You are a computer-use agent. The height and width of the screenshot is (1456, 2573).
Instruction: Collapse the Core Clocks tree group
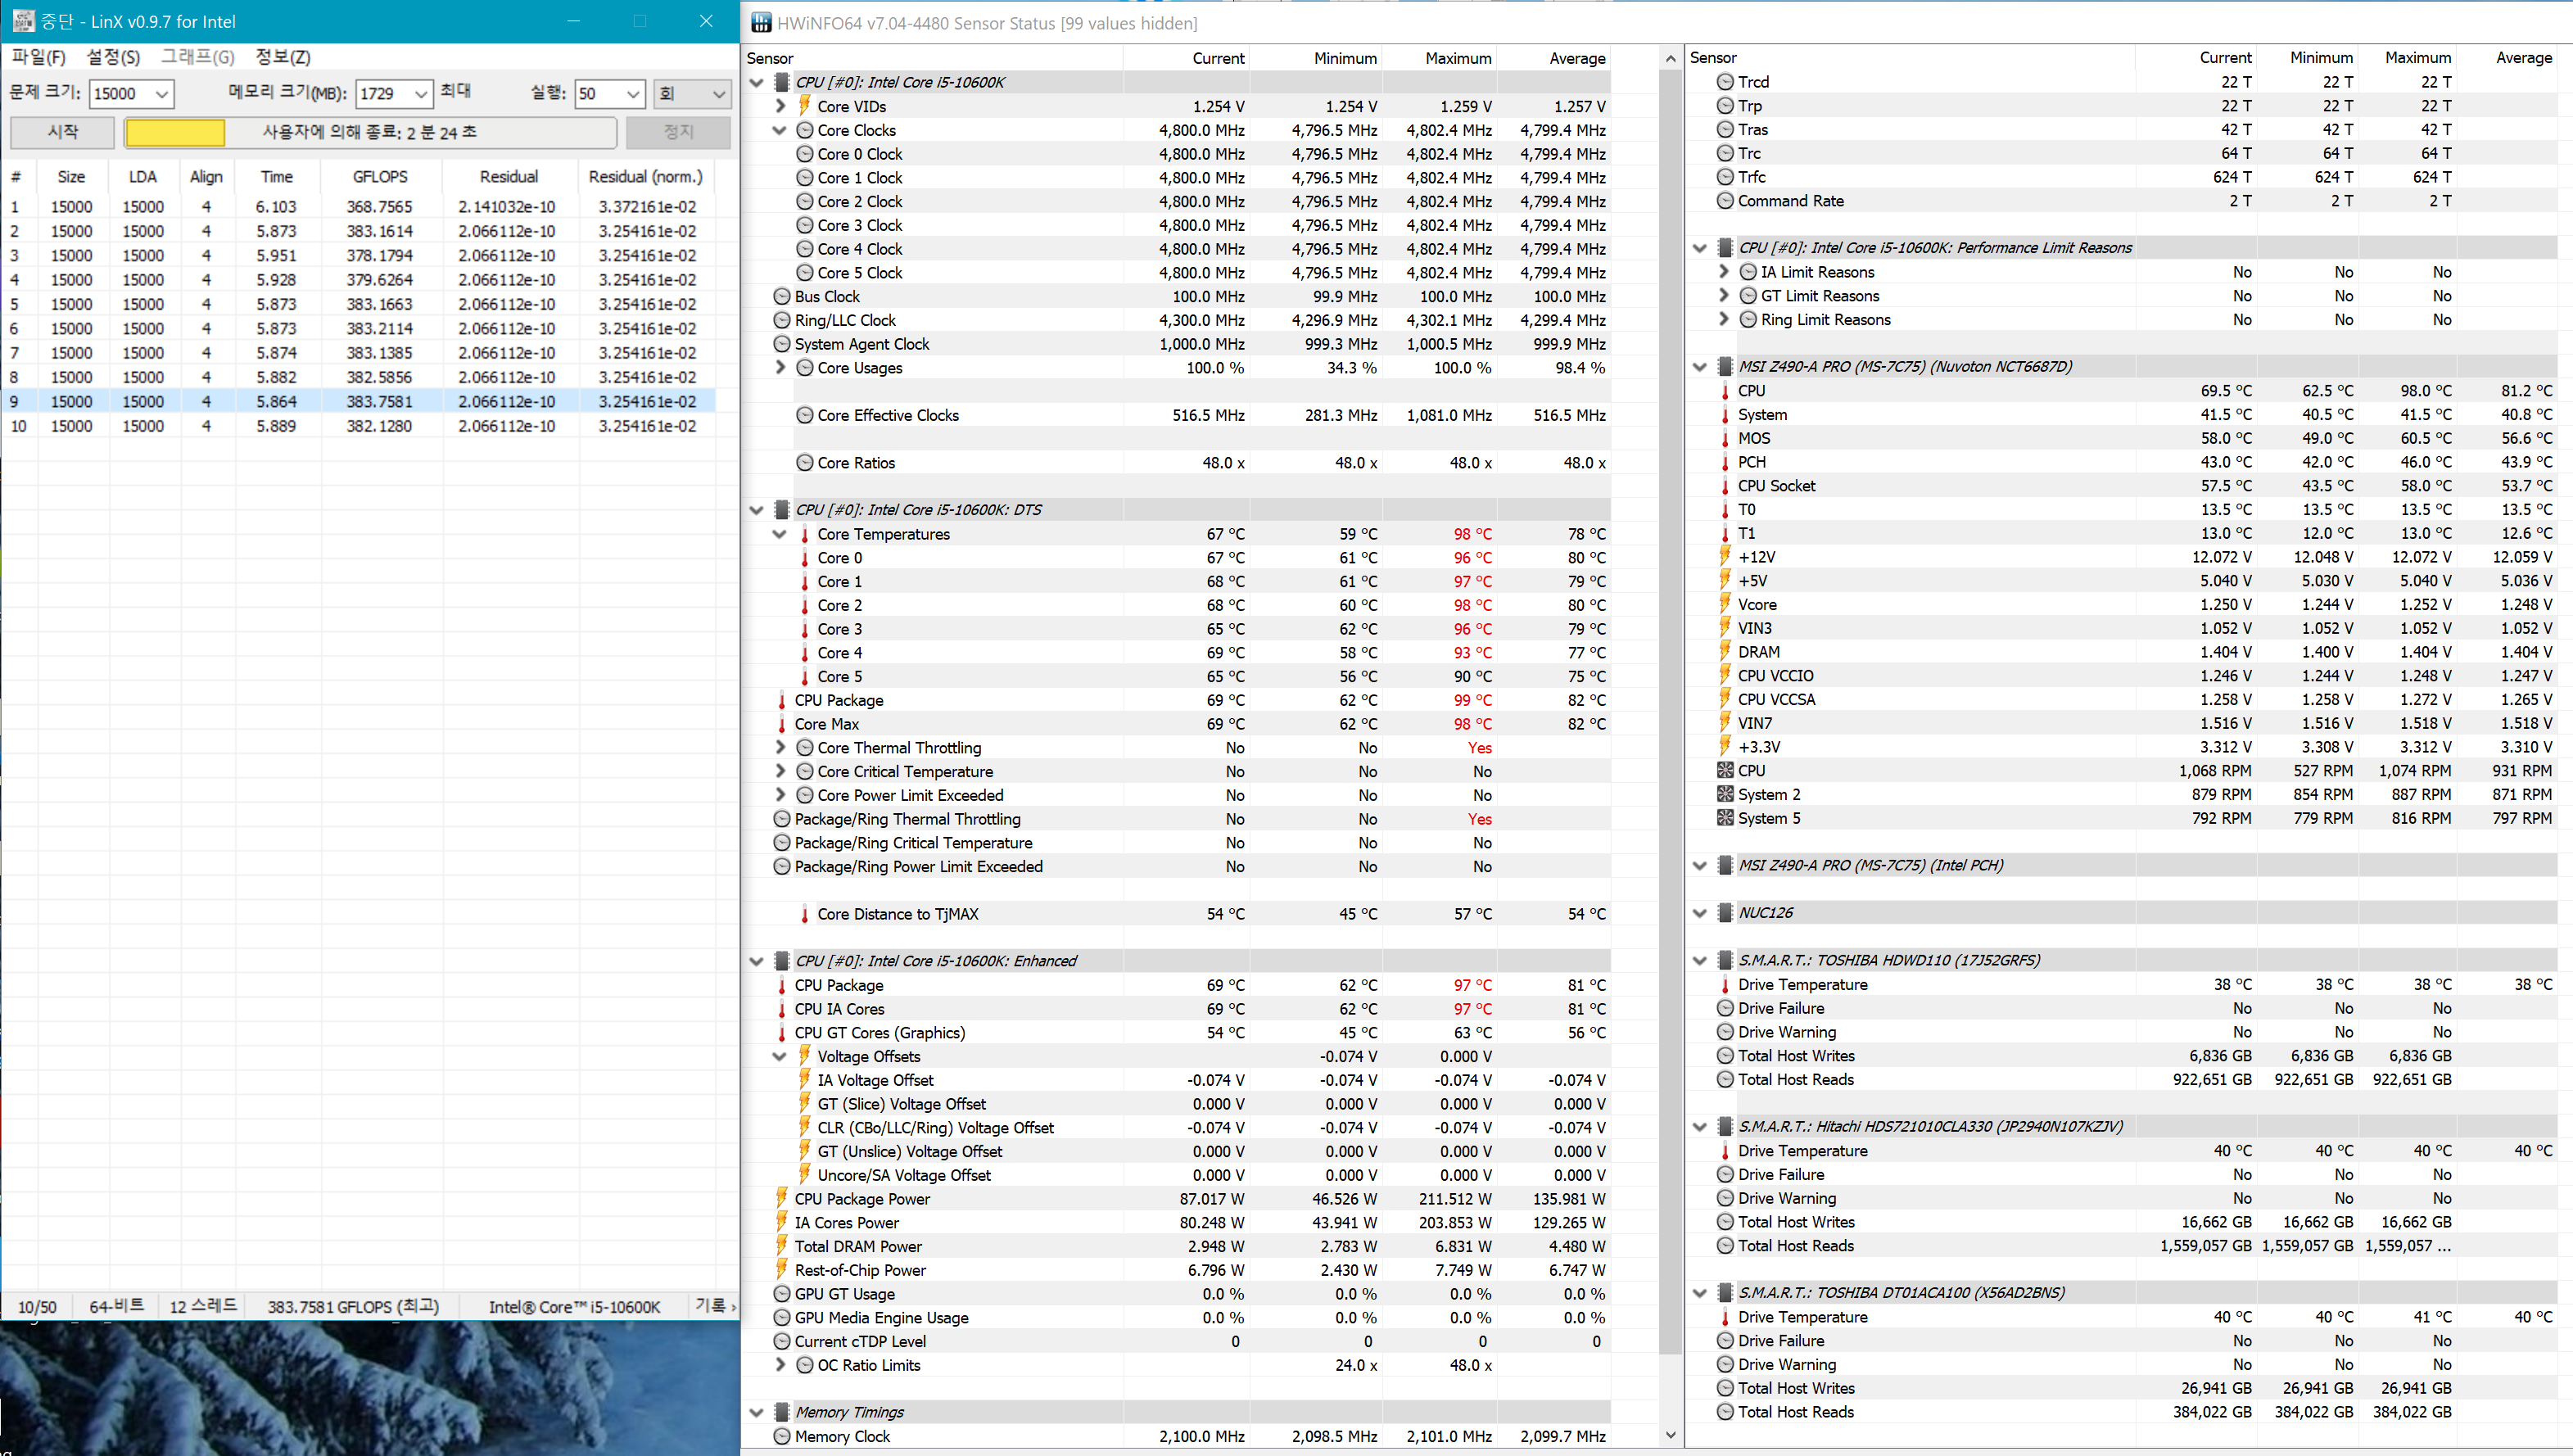click(x=780, y=130)
